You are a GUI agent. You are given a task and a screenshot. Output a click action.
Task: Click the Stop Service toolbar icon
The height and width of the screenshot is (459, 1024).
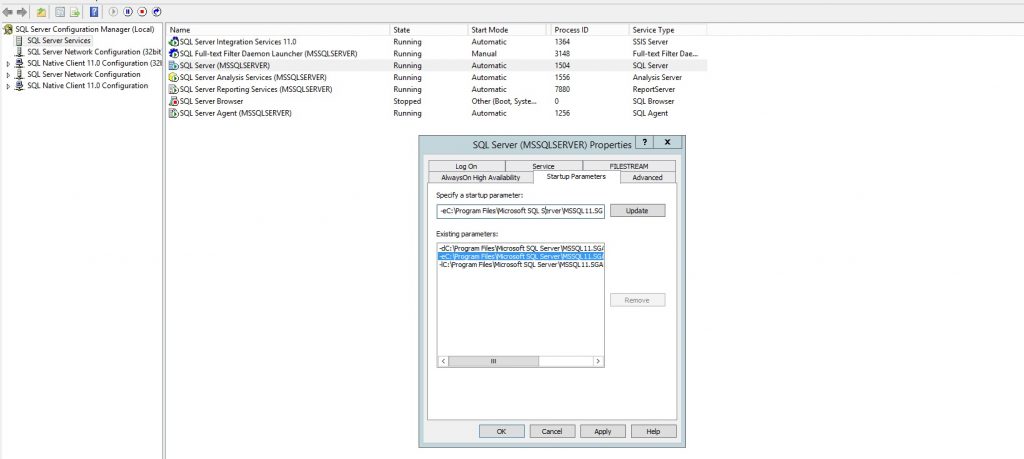click(142, 12)
